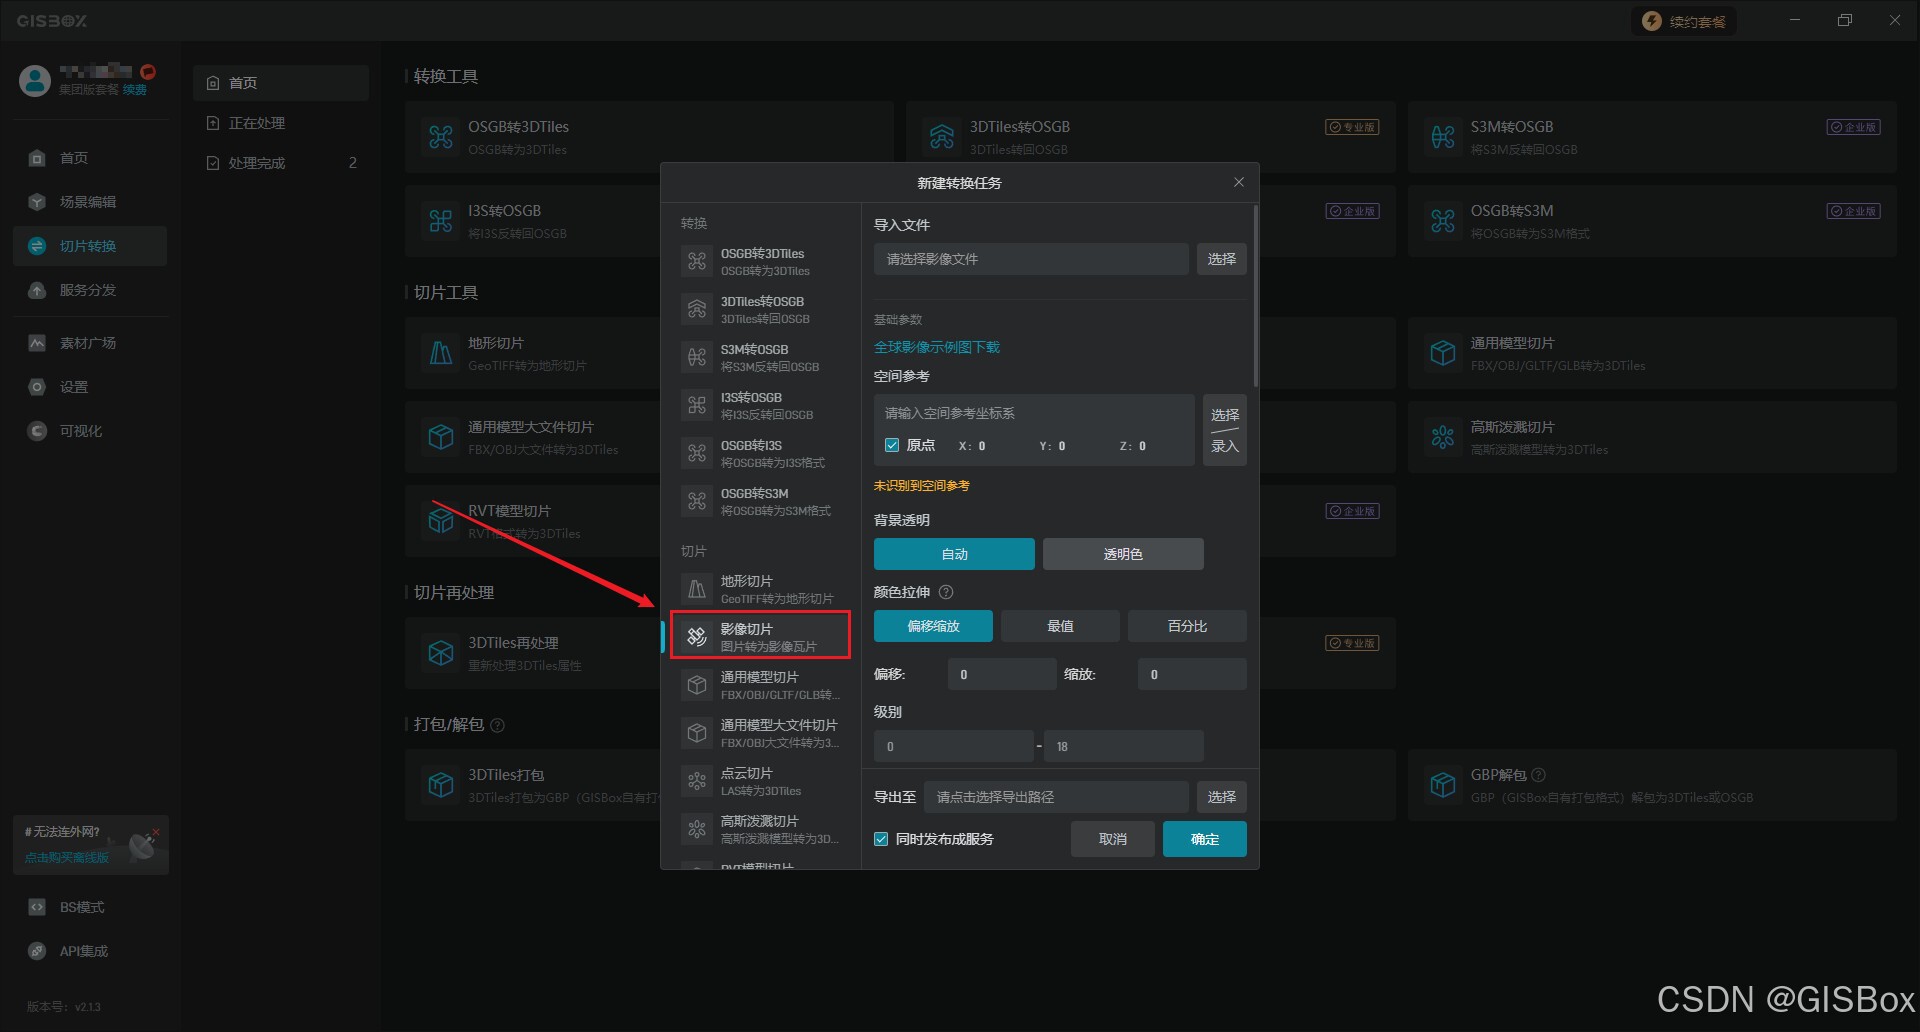The image size is (1920, 1032).
Task: Select 通用模型切片 icon in dialog list
Action: pos(697,685)
